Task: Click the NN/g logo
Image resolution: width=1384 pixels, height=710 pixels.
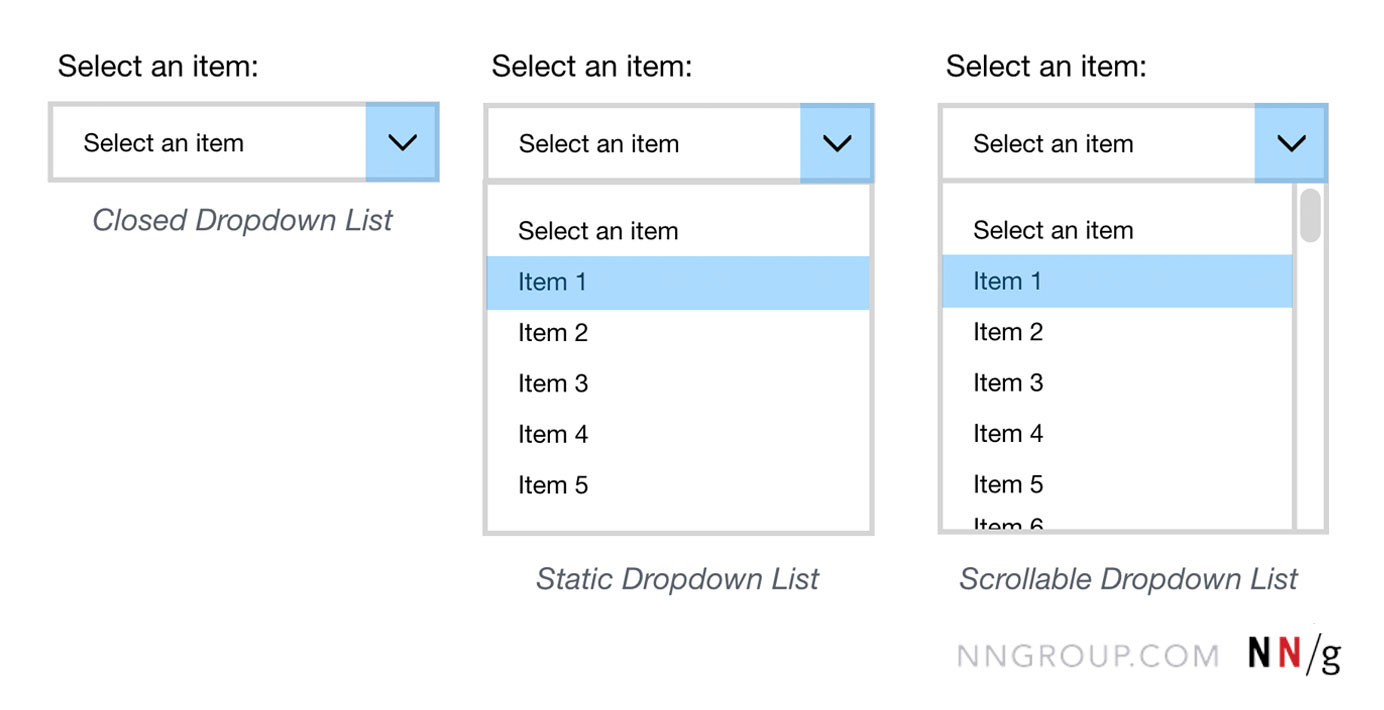Action: coord(1294,654)
